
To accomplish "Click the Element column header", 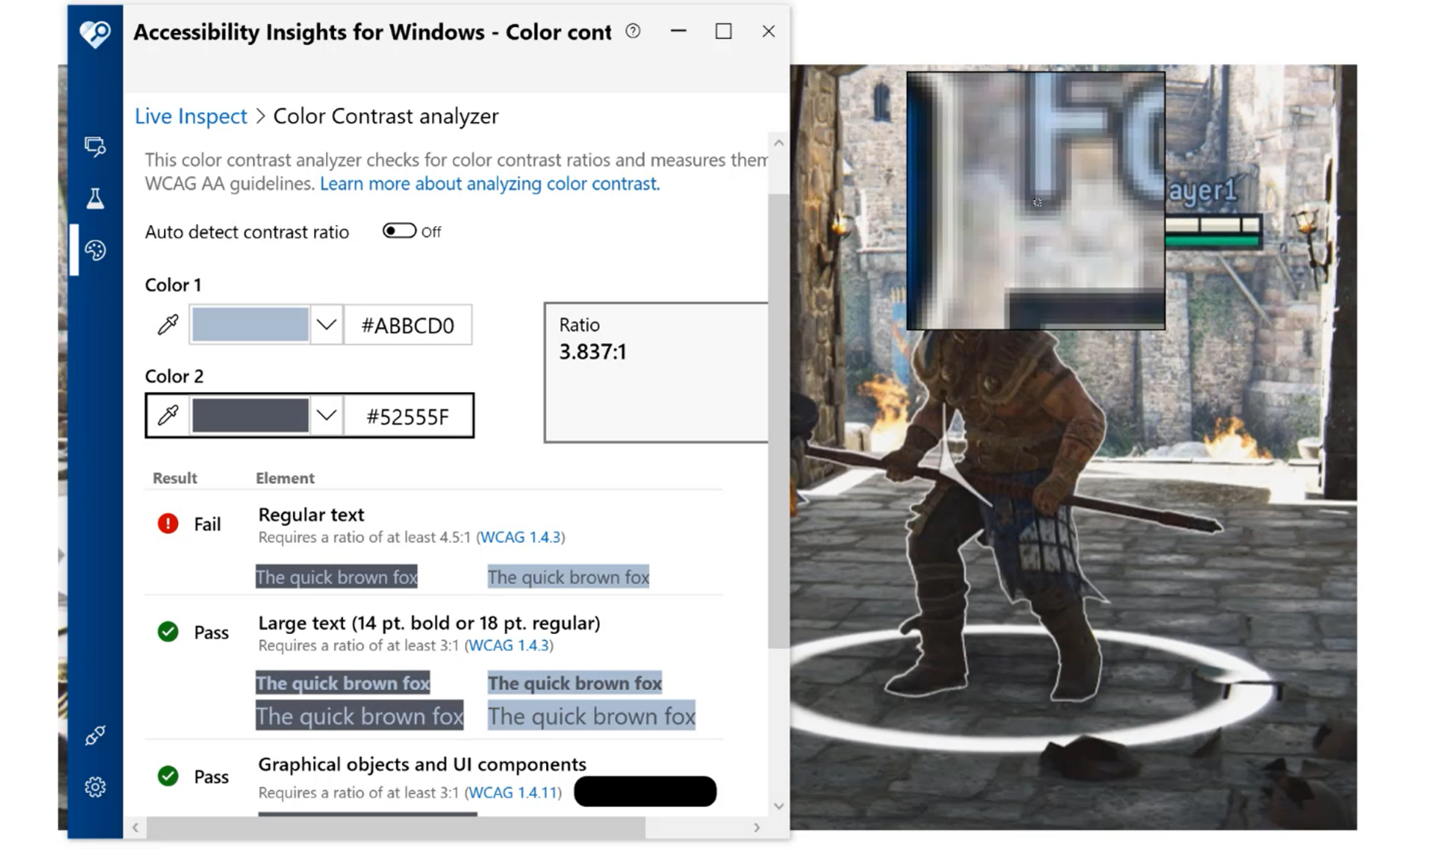I will pos(285,478).
